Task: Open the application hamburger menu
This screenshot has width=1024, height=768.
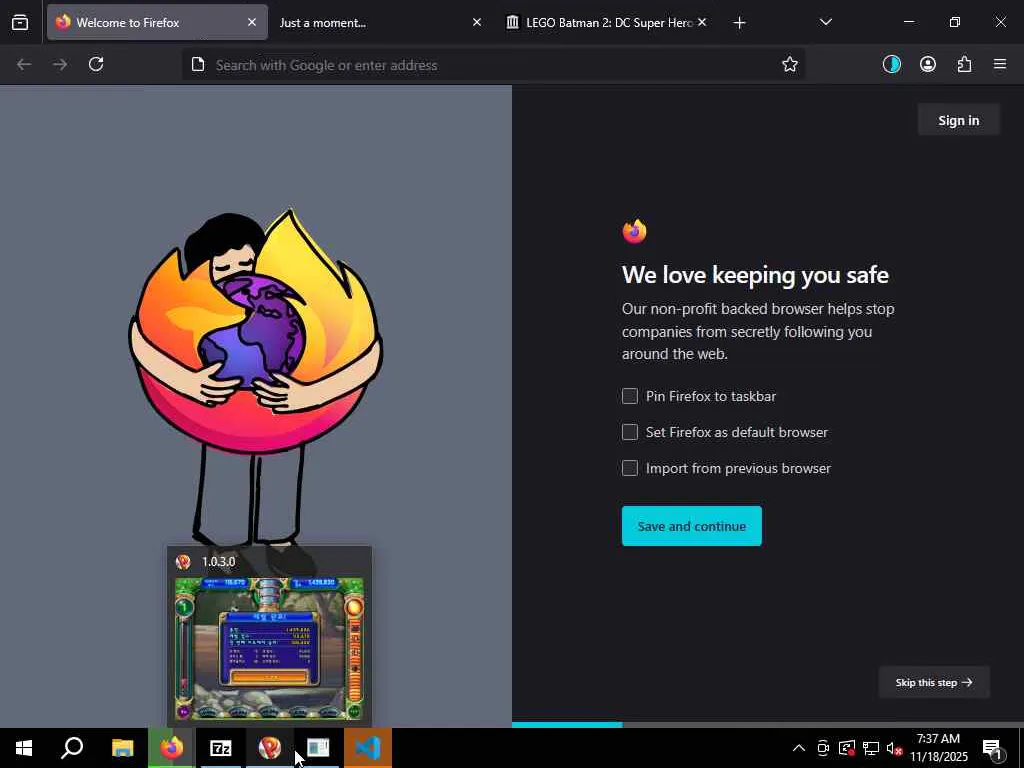Action: (1000, 64)
